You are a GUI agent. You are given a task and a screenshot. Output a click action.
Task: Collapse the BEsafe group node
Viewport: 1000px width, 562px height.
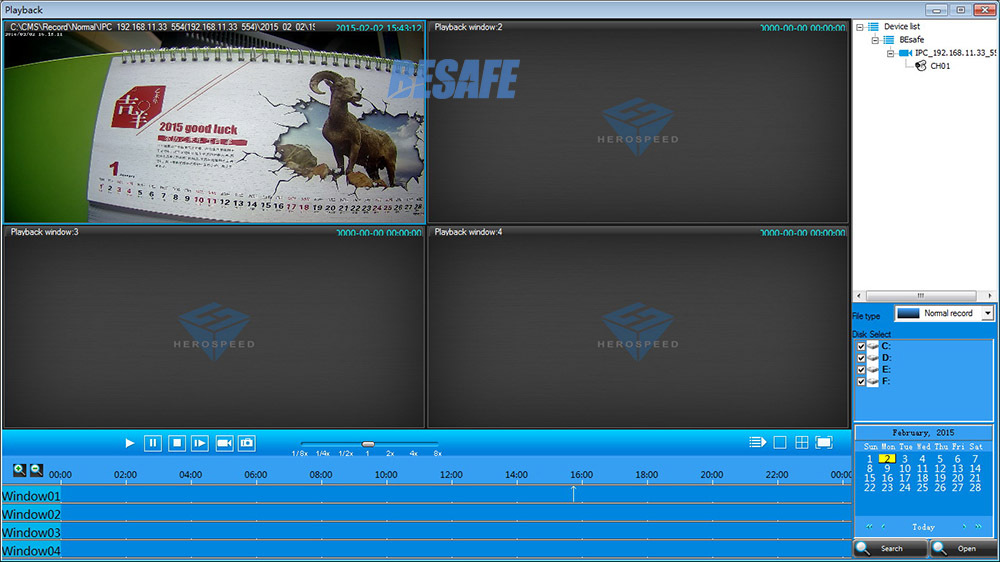pyautogui.click(x=875, y=40)
